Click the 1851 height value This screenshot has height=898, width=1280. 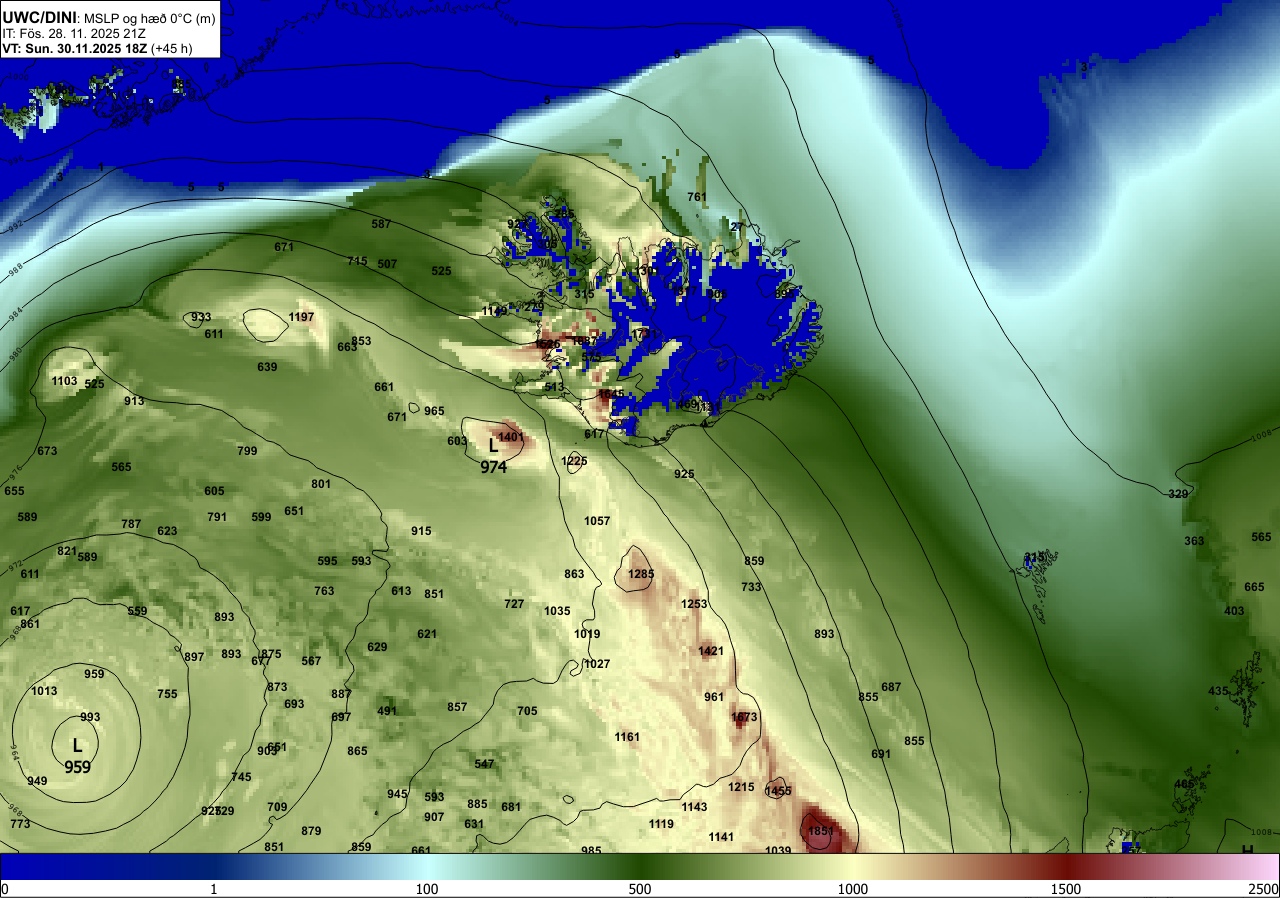(x=820, y=831)
